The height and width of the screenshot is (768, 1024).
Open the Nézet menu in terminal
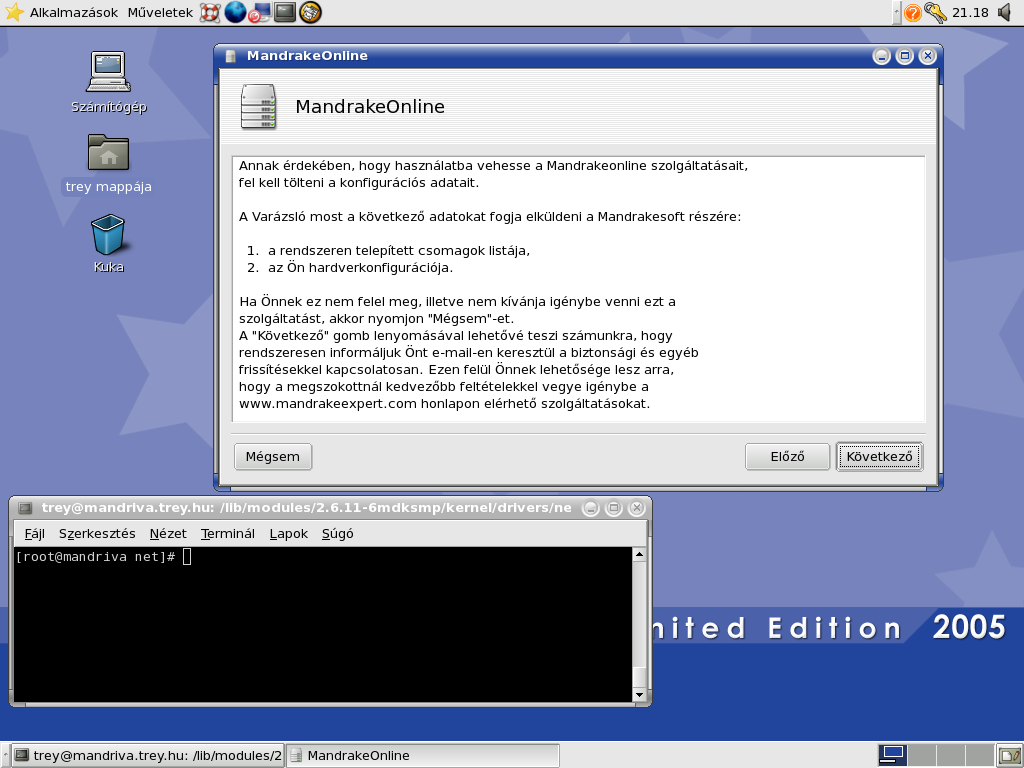[x=168, y=534]
